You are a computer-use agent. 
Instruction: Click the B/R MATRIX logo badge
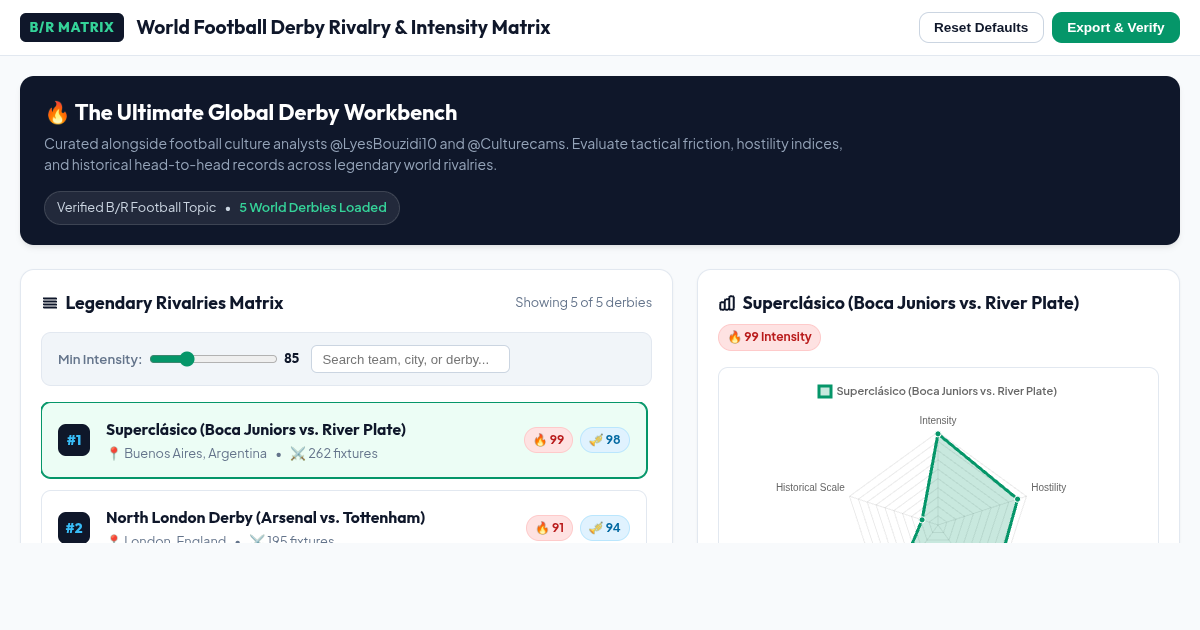coord(72,27)
